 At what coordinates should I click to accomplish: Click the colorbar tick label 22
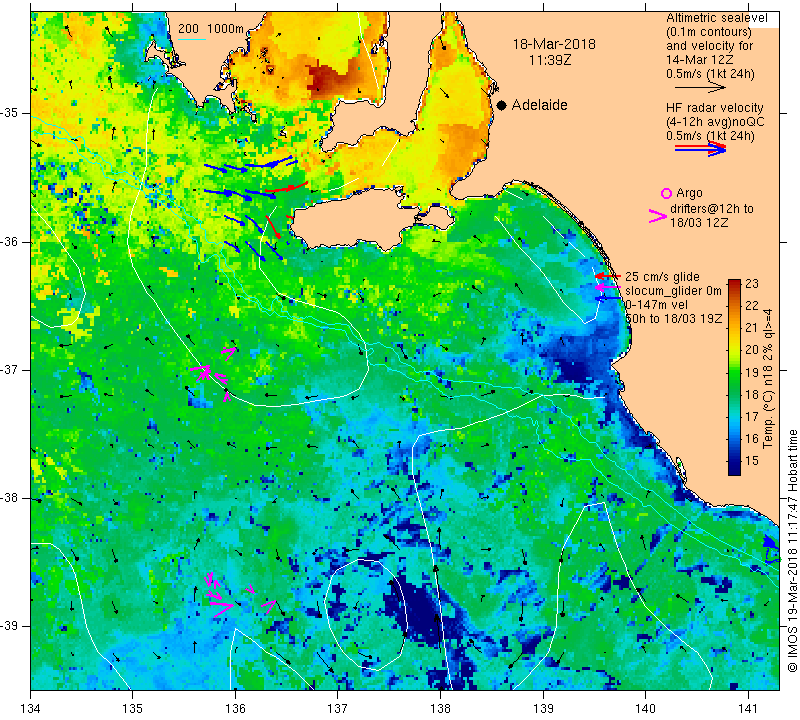point(752,306)
